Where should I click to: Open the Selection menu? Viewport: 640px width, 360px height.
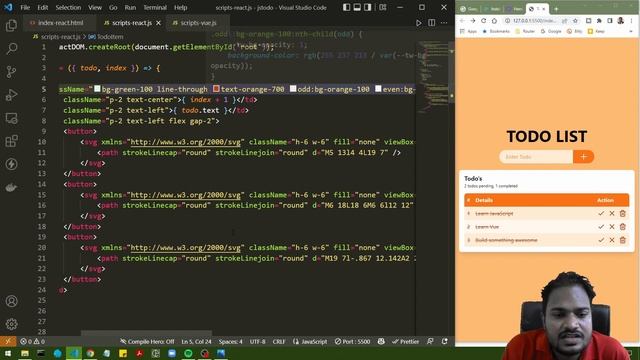pyautogui.click(x=68, y=7)
